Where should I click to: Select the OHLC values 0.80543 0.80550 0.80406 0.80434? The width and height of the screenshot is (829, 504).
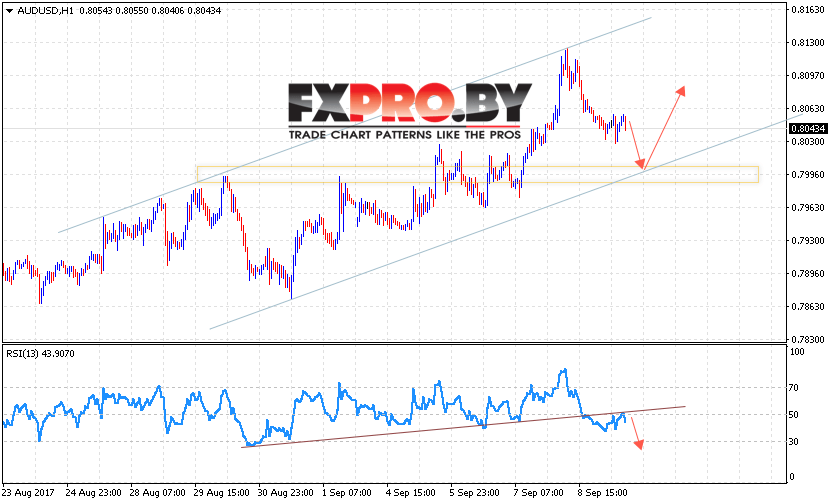point(150,11)
